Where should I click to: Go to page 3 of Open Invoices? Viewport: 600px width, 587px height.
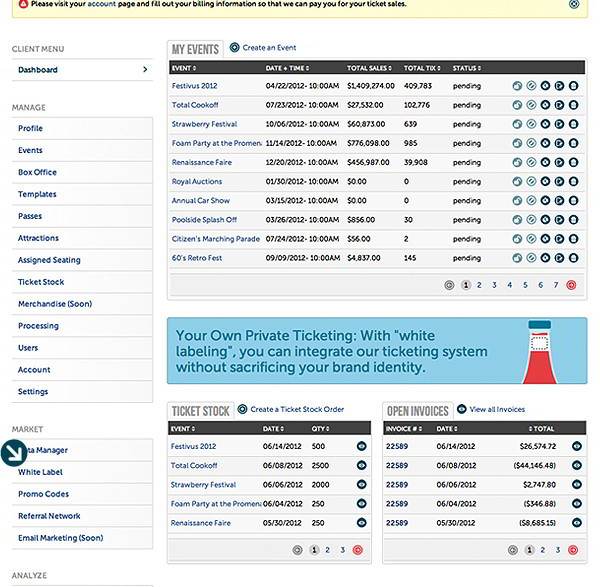(558, 550)
